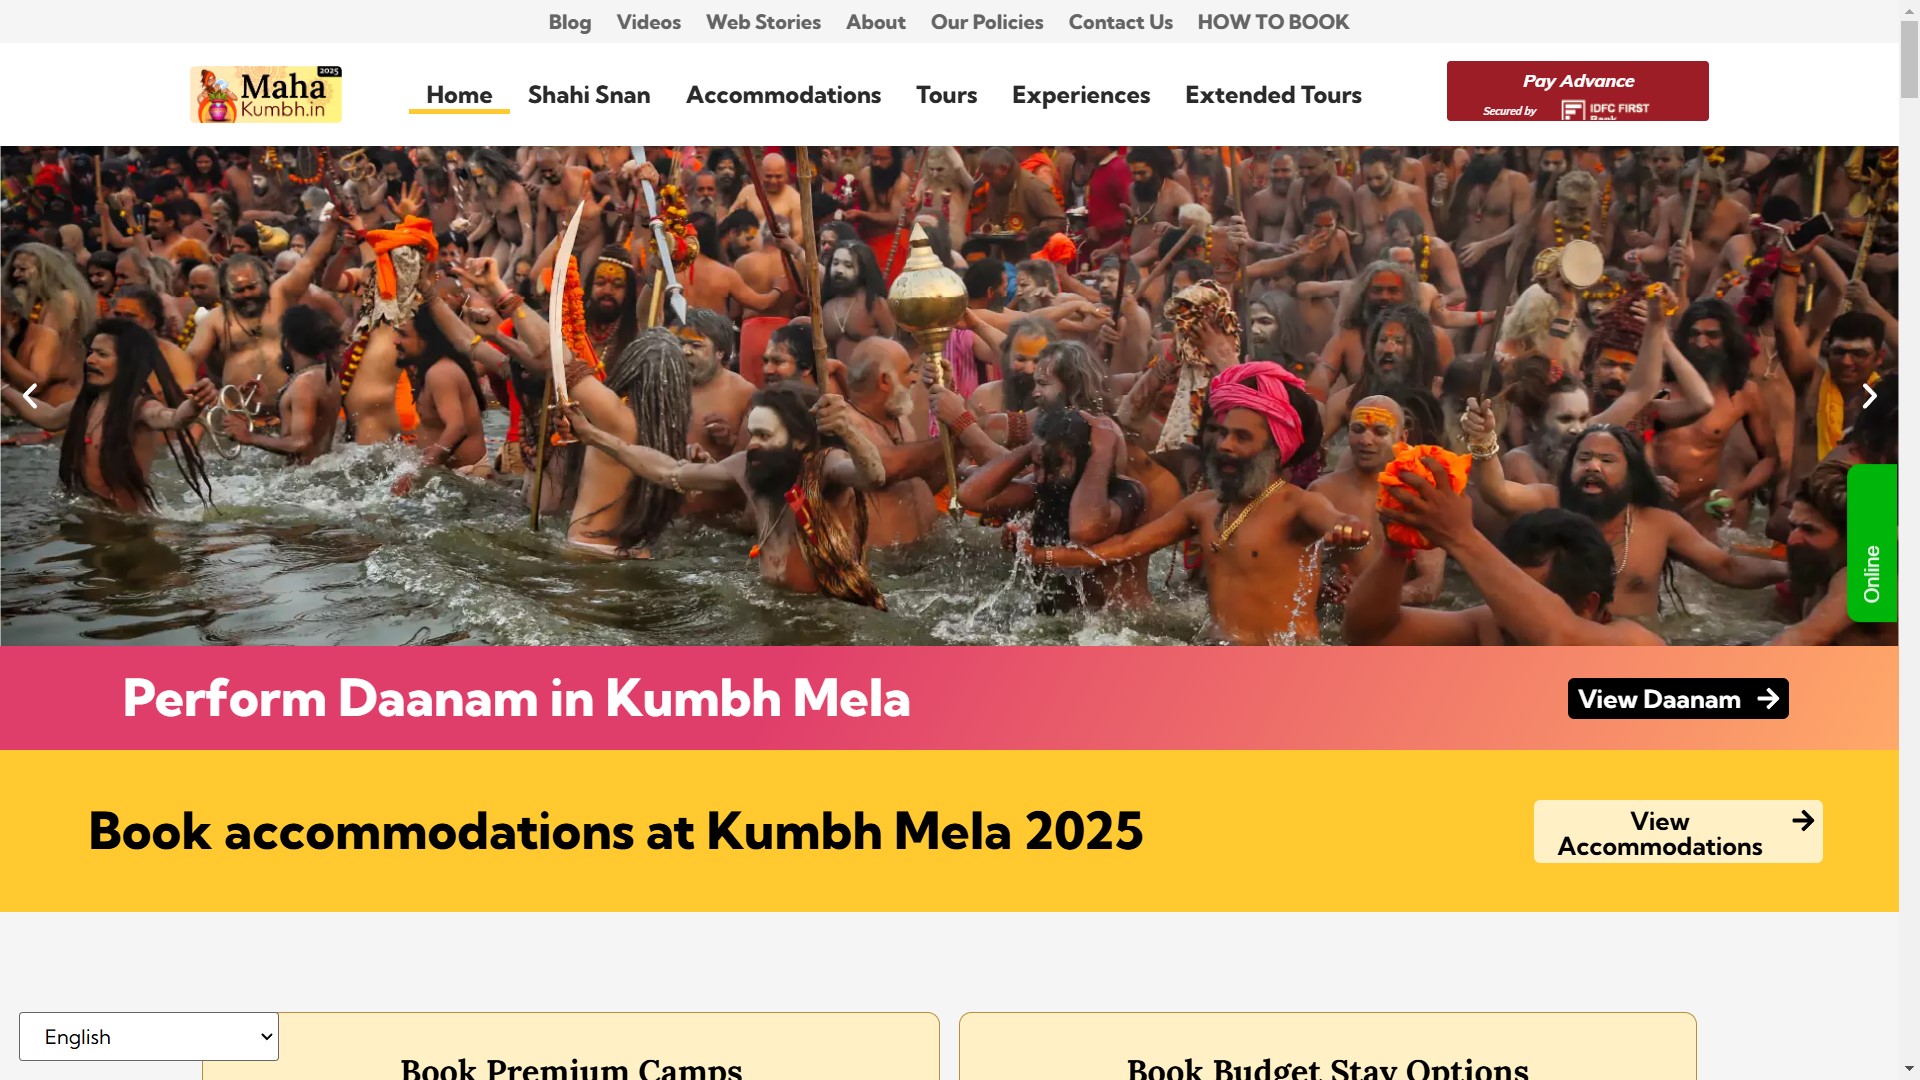Visit the Web Stories link
1920x1080 pixels.
coord(763,22)
